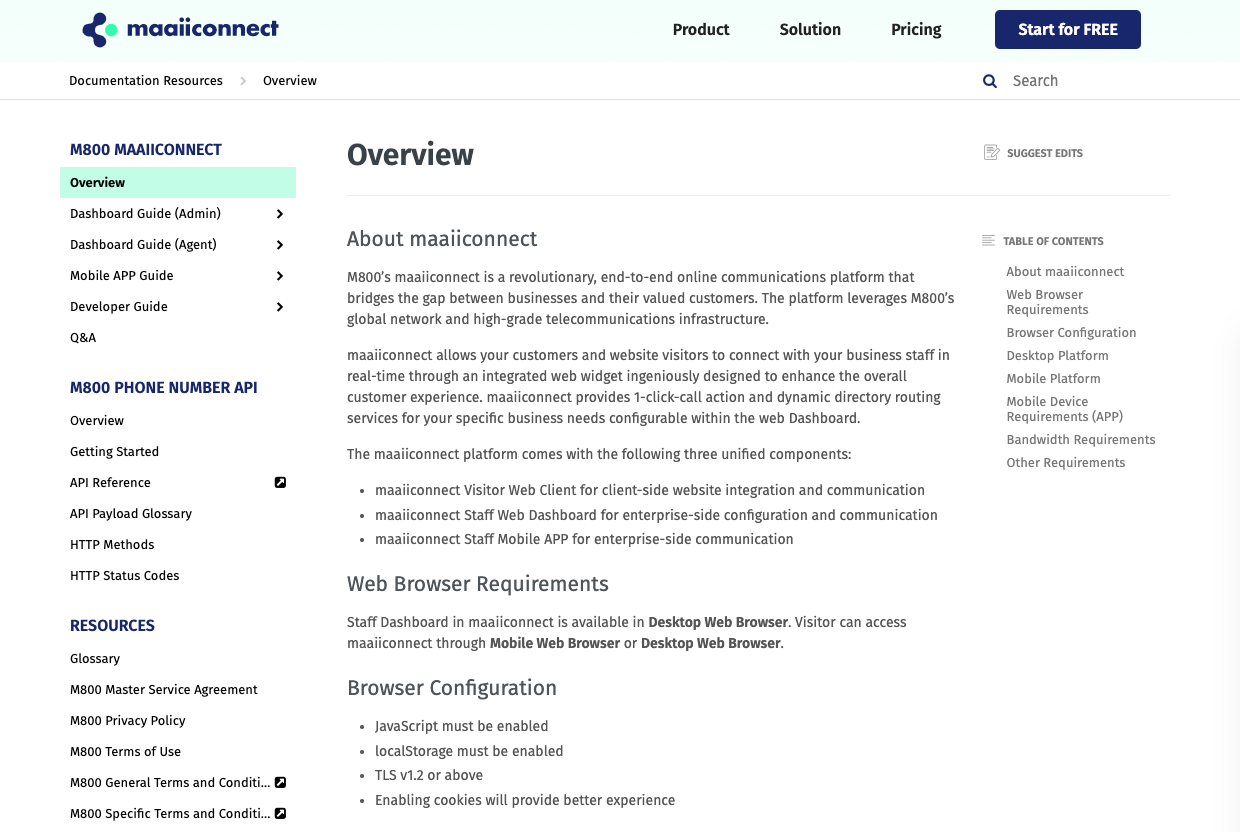1240x832 pixels.
Task: Select Overview under M800 MAAIICONNECT
Action: point(178,183)
